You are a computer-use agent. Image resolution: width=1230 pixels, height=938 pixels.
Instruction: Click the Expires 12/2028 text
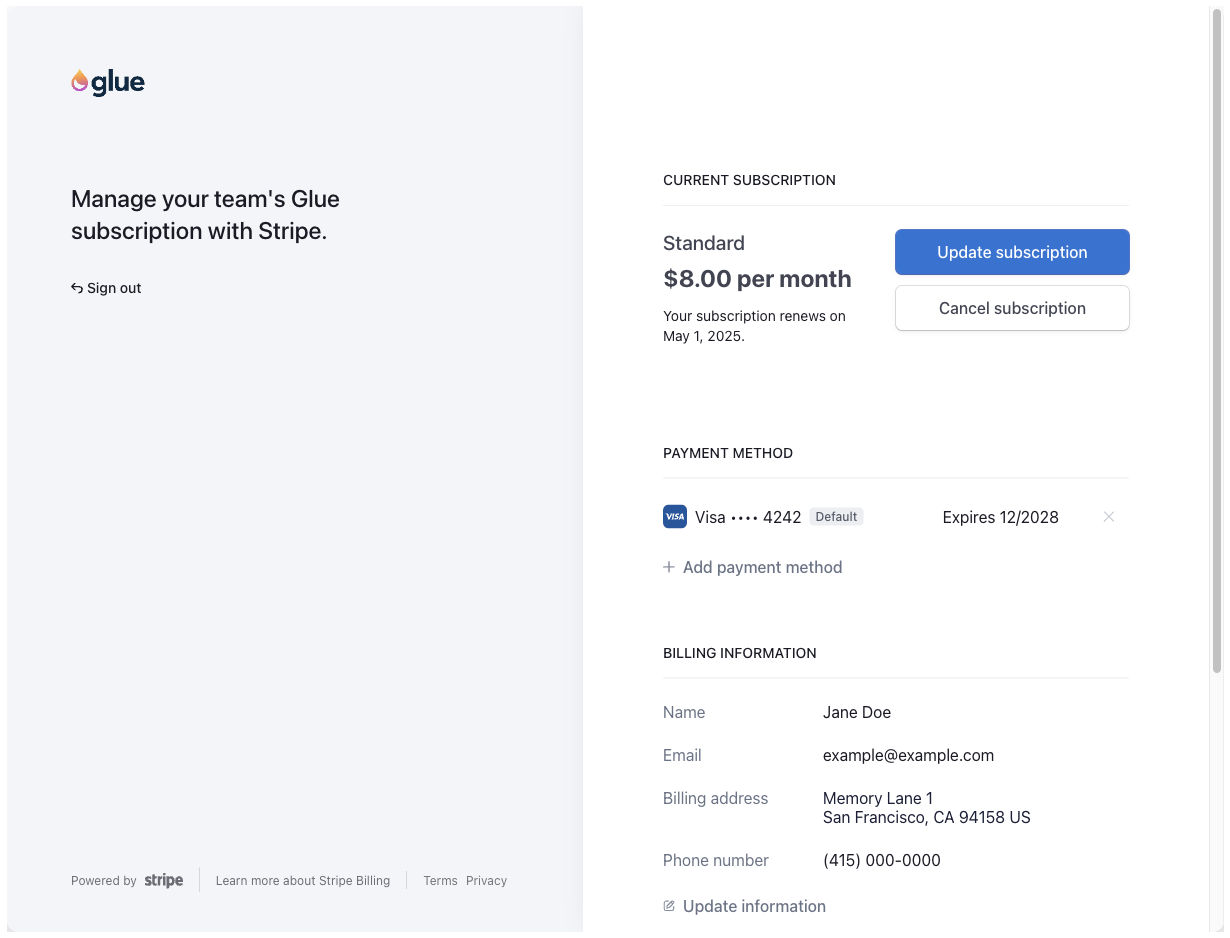(1000, 517)
